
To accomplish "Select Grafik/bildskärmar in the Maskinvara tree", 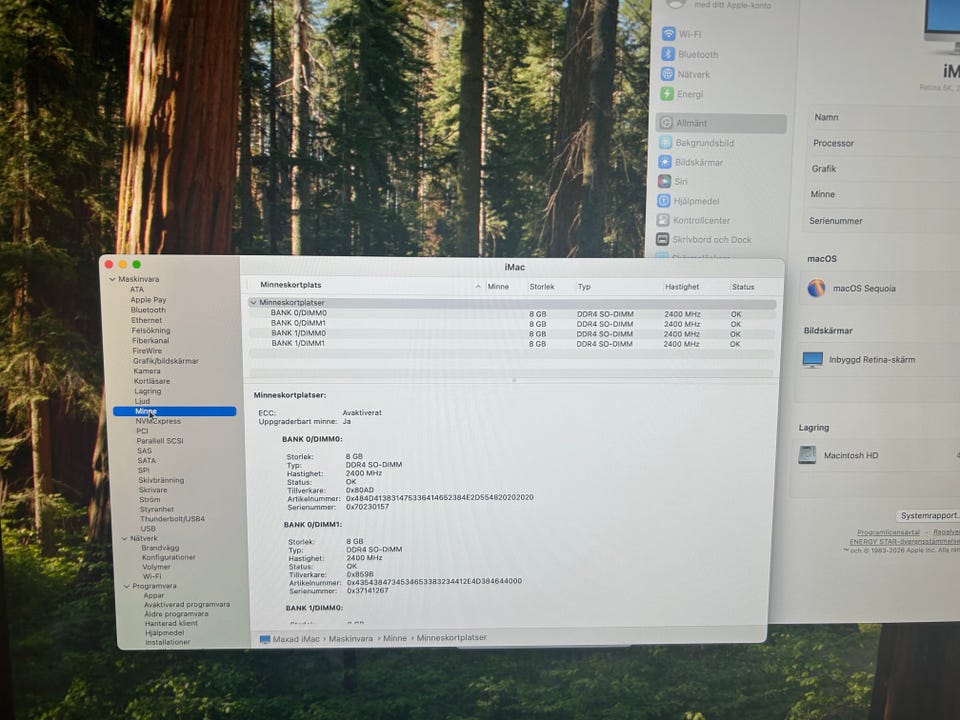I will pyautogui.click(x=166, y=361).
